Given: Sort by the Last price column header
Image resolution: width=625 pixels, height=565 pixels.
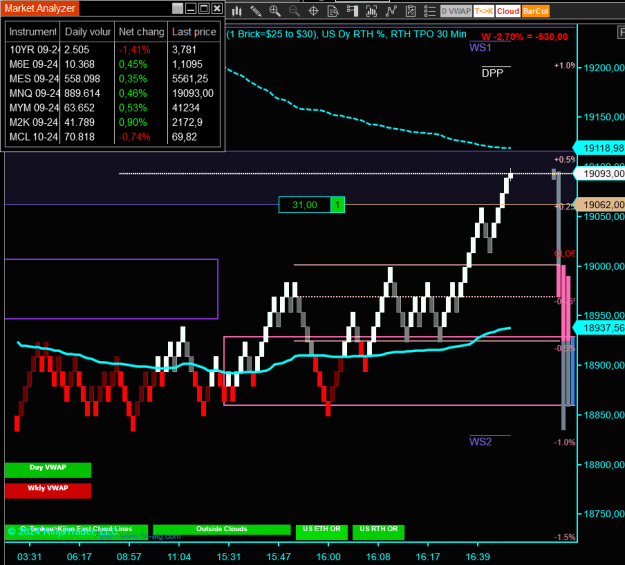Looking at the screenshot, I should [194, 32].
